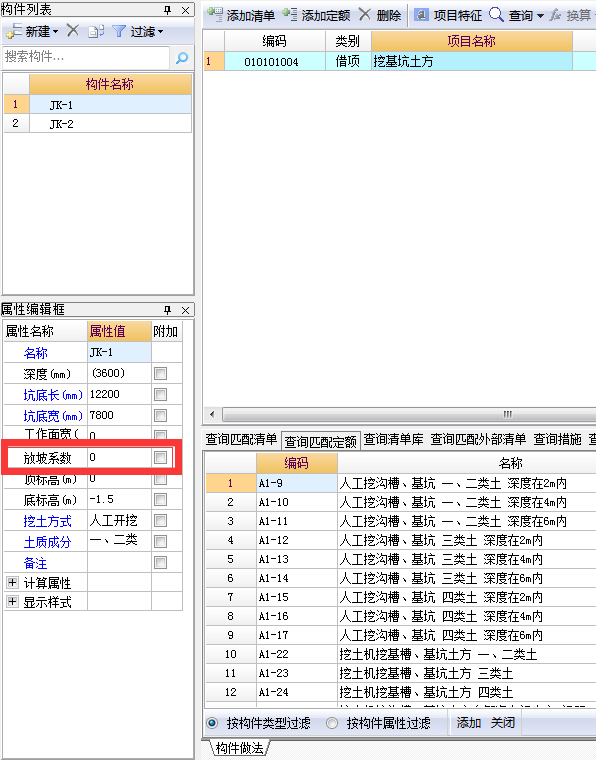Click the 搜索构件 search field
This screenshot has width=596, height=760.
(x=86, y=57)
